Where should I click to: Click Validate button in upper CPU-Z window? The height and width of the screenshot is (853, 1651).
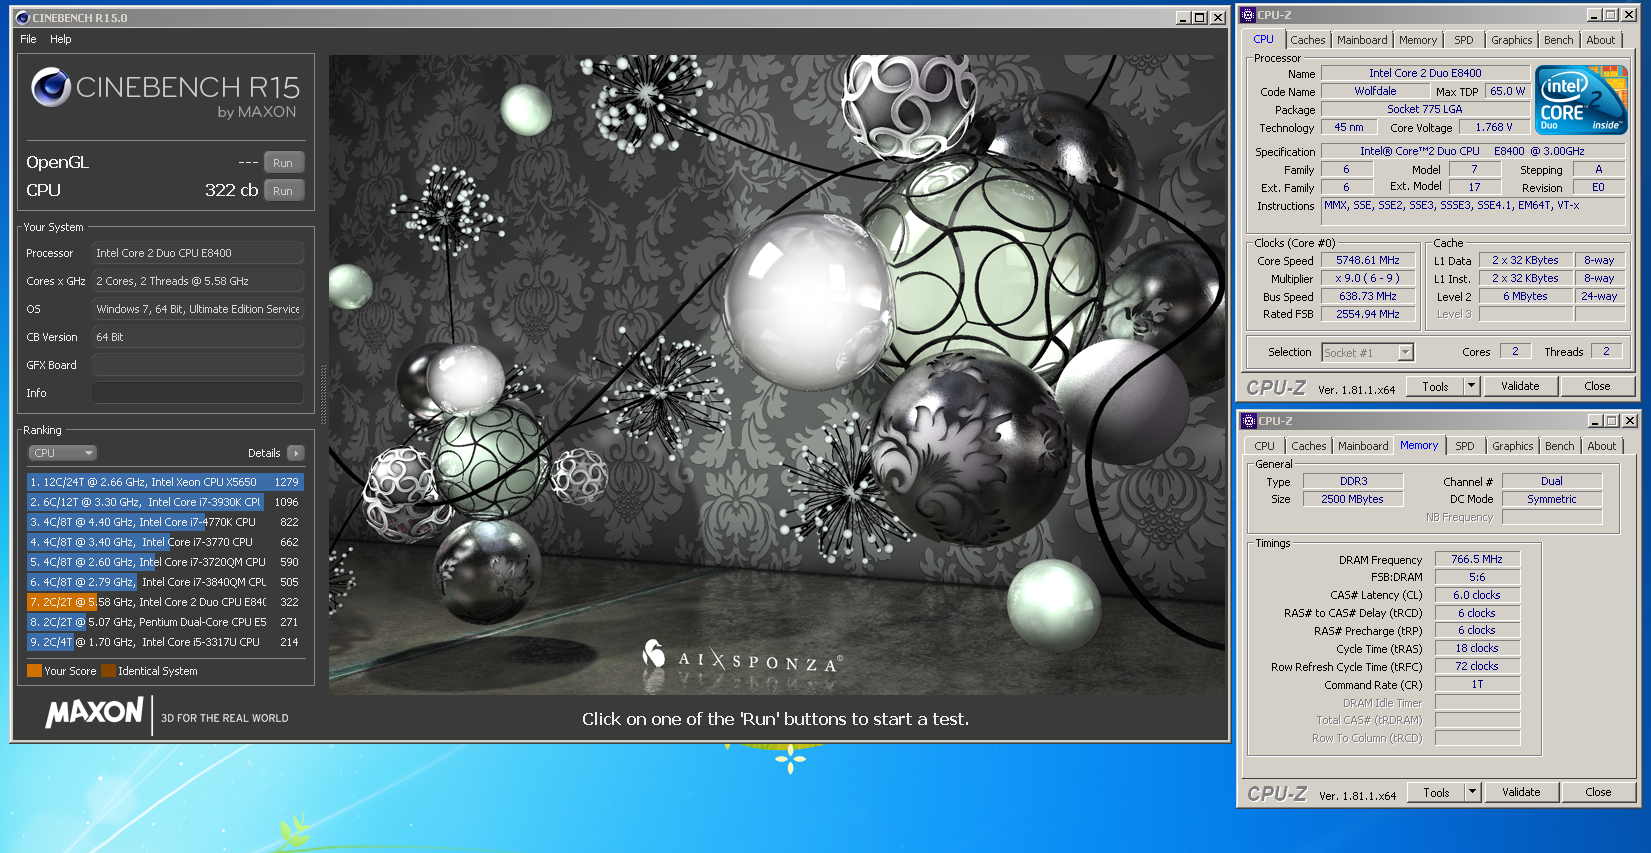point(1520,386)
